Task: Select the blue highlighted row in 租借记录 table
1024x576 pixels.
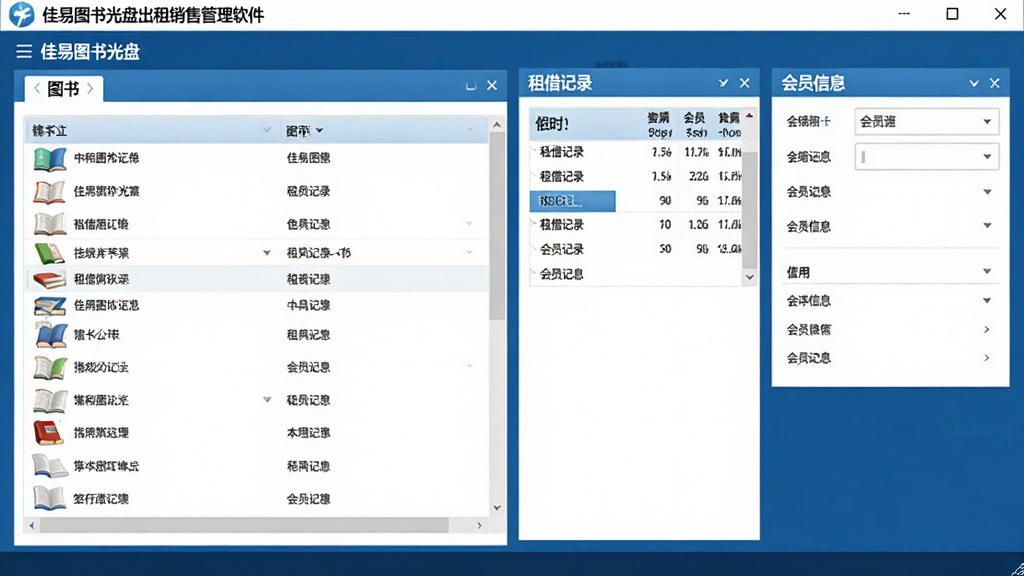Action: 572,201
